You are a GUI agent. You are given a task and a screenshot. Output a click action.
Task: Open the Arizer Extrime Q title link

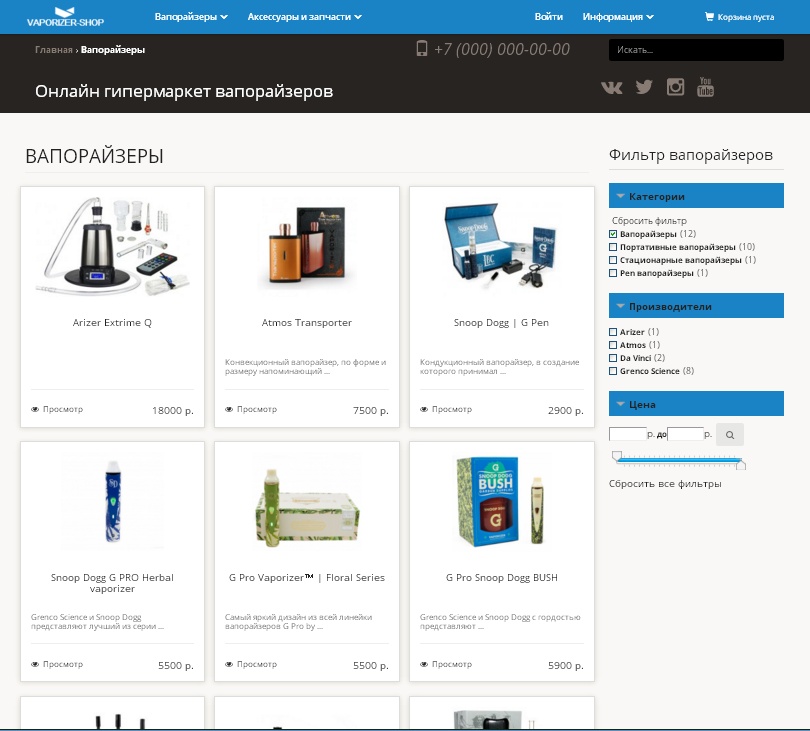click(112, 322)
